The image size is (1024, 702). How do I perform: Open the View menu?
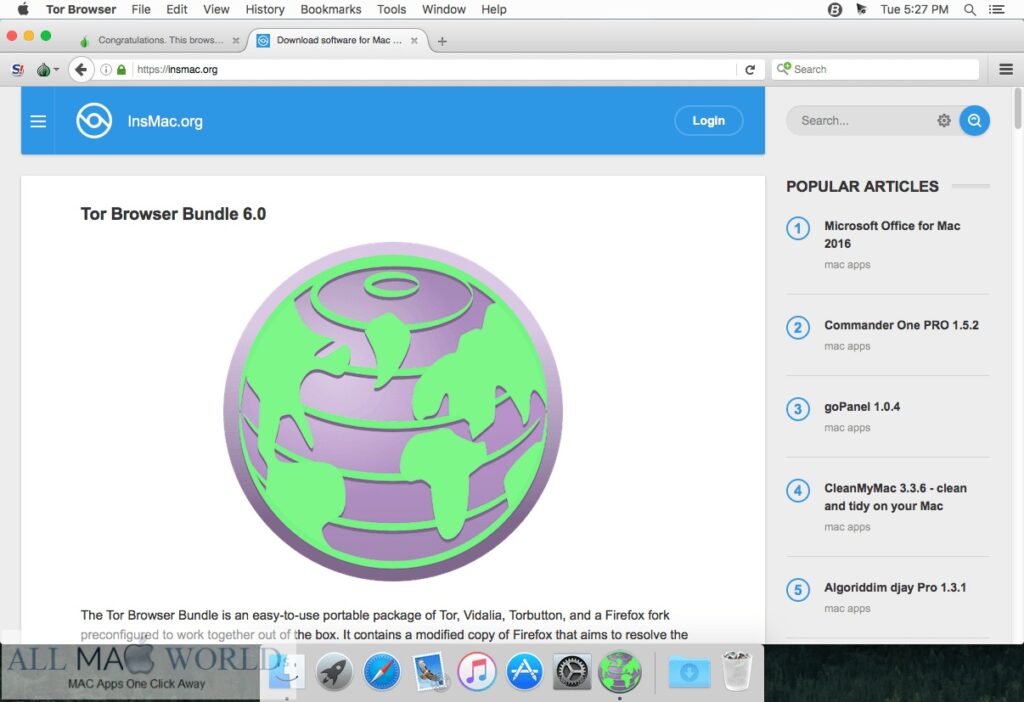pyautogui.click(x=216, y=9)
